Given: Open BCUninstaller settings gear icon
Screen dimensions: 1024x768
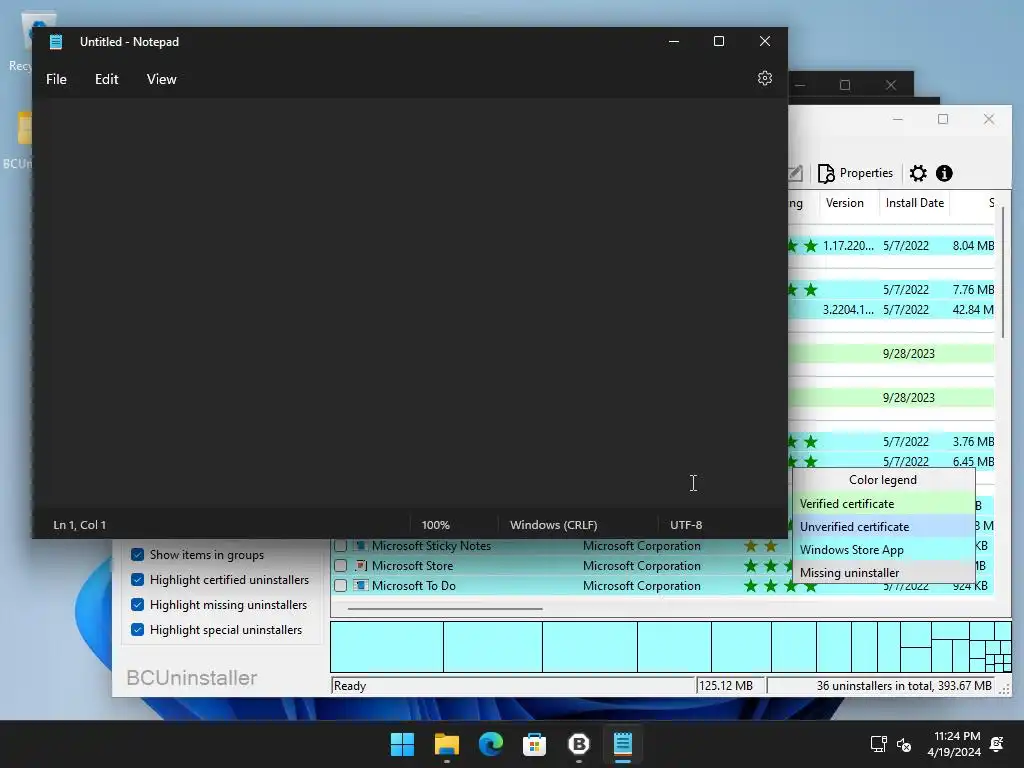Looking at the screenshot, I should tap(918, 173).
